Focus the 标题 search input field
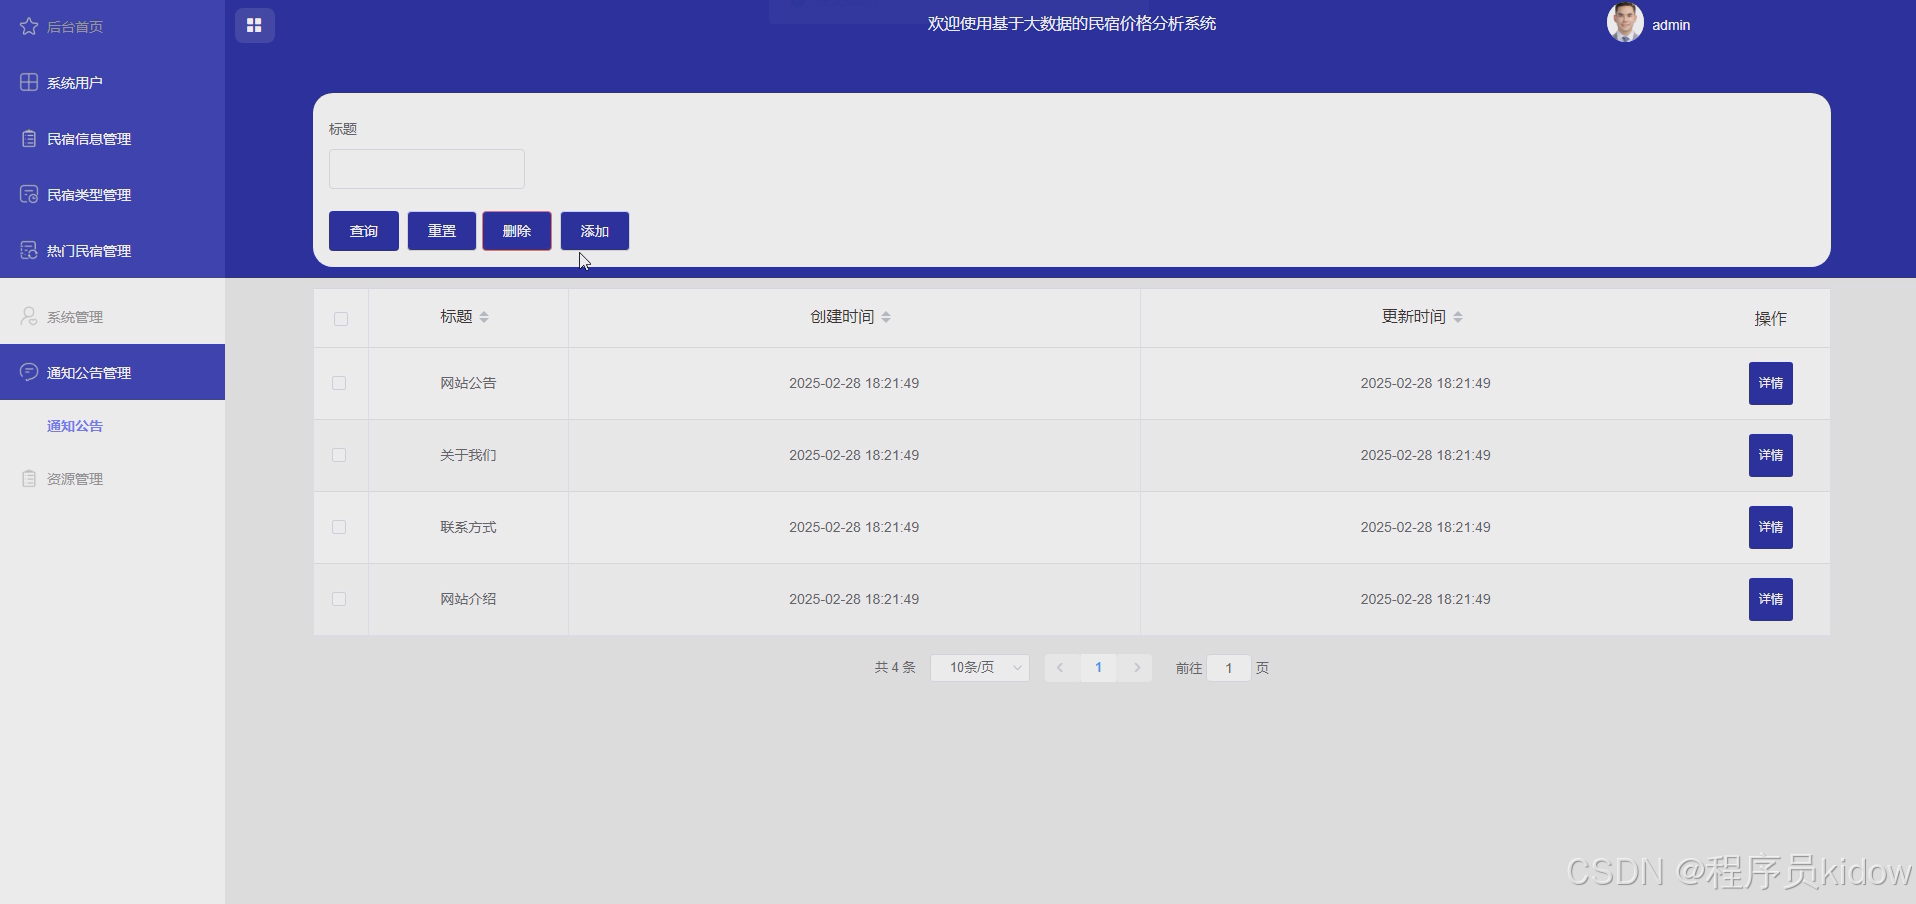Viewport: 1916px width, 904px height. pyautogui.click(x=427, y=169)
